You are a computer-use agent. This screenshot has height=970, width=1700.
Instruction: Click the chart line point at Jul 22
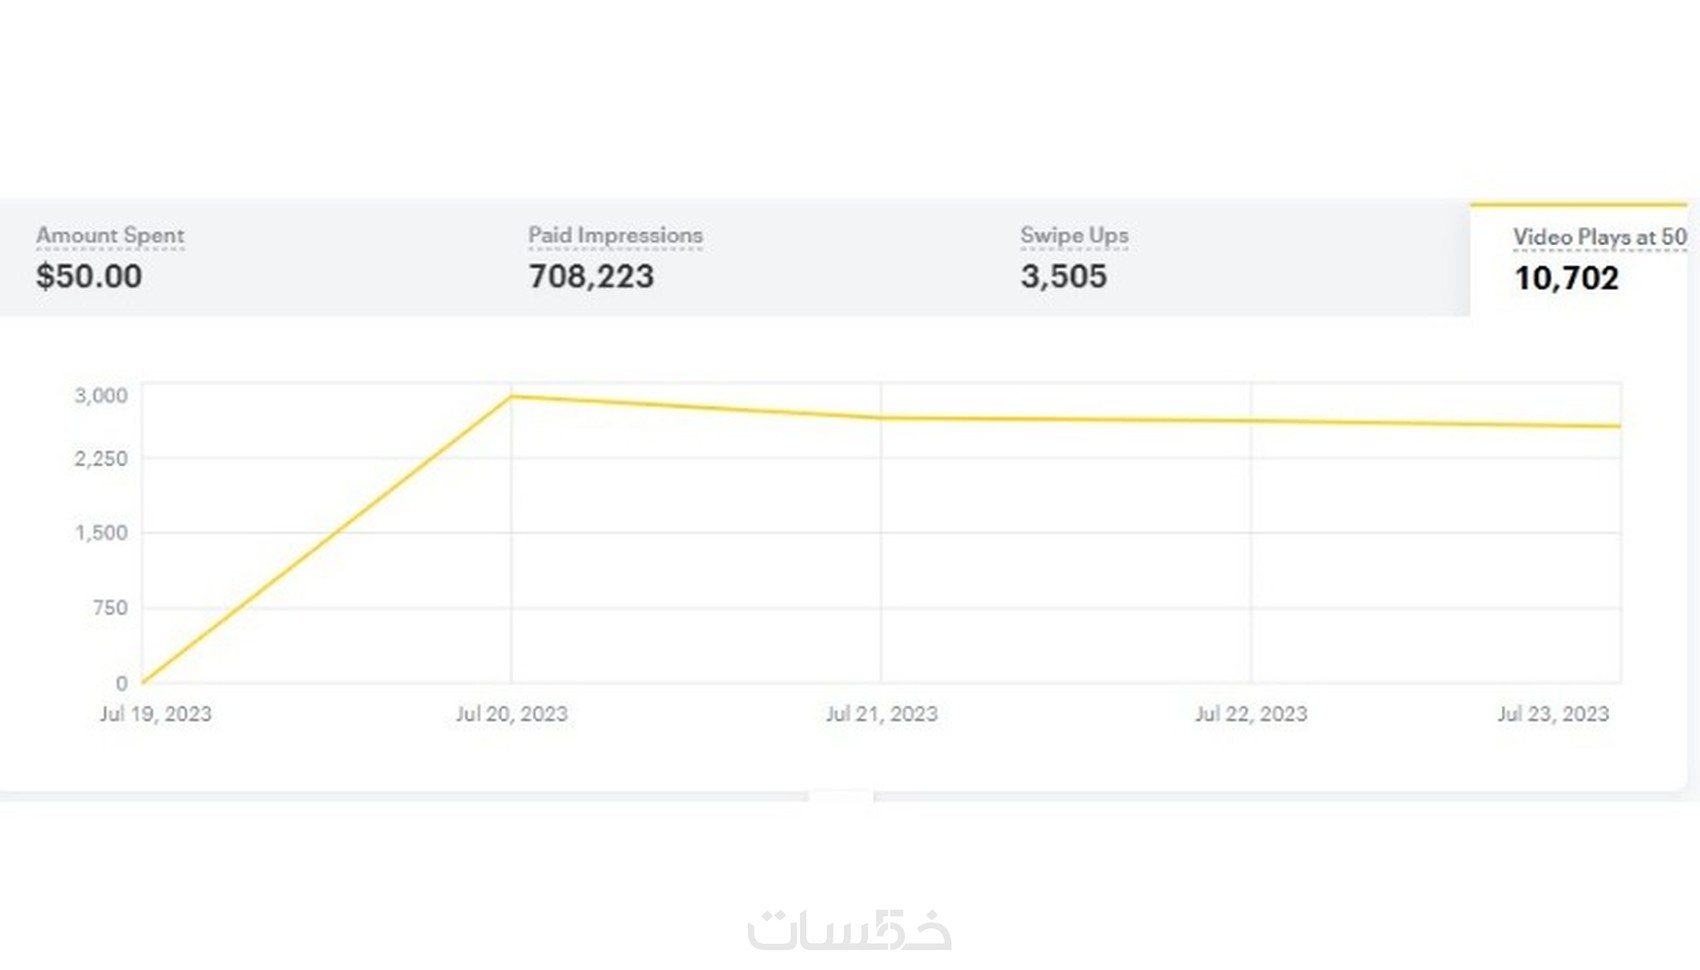(1251, 421)
